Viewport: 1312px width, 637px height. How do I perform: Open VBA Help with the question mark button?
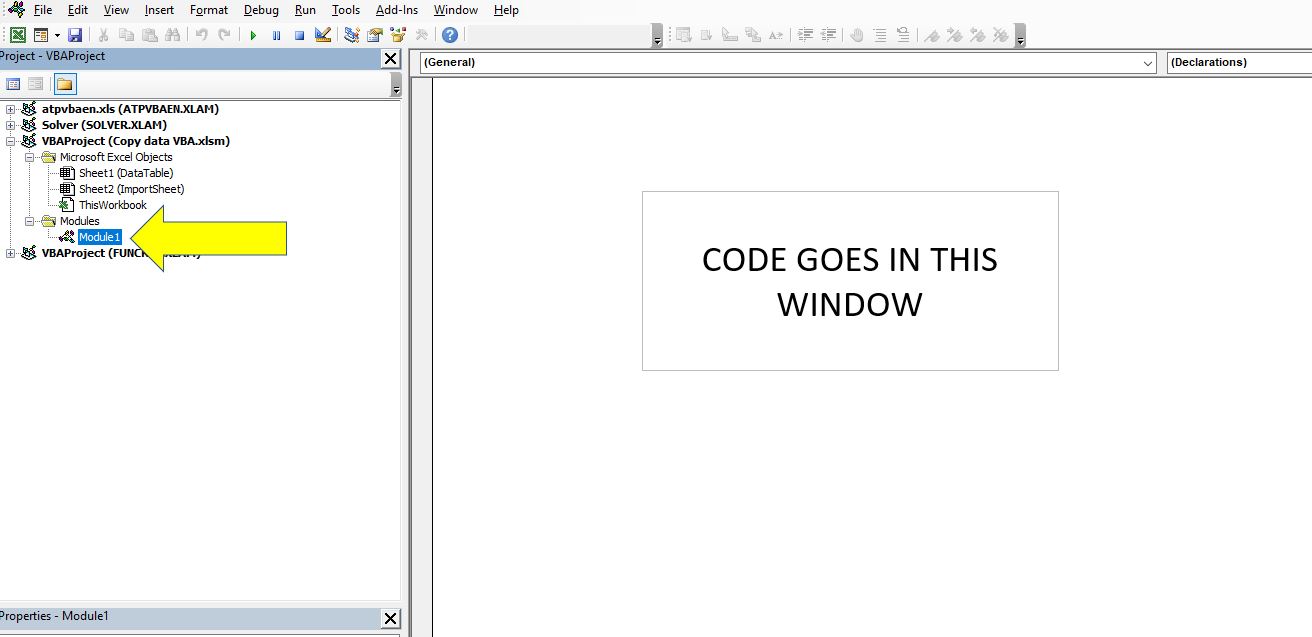pos(449,34)
